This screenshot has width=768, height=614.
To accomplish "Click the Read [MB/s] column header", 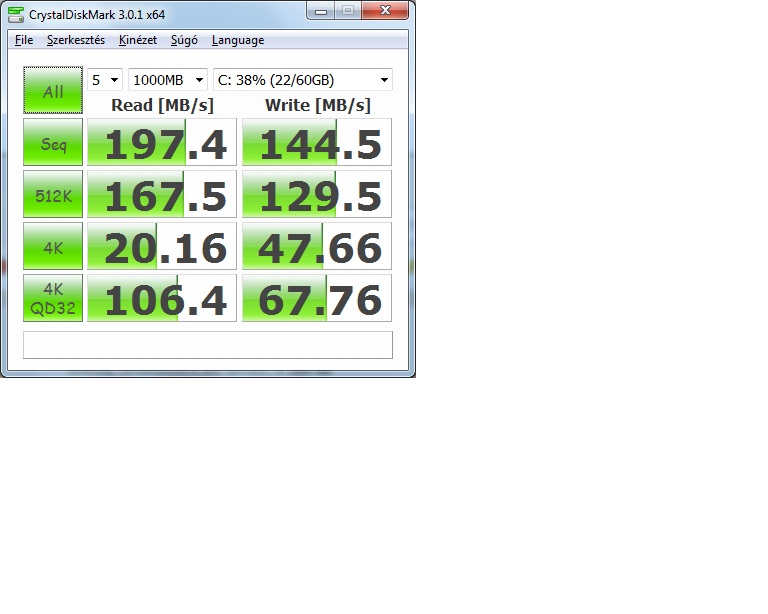I will click(162, 105).
